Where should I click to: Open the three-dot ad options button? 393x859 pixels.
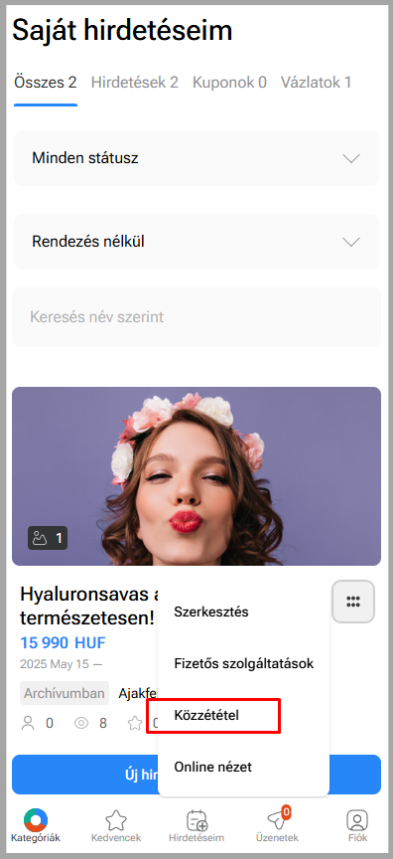(353, 602)
